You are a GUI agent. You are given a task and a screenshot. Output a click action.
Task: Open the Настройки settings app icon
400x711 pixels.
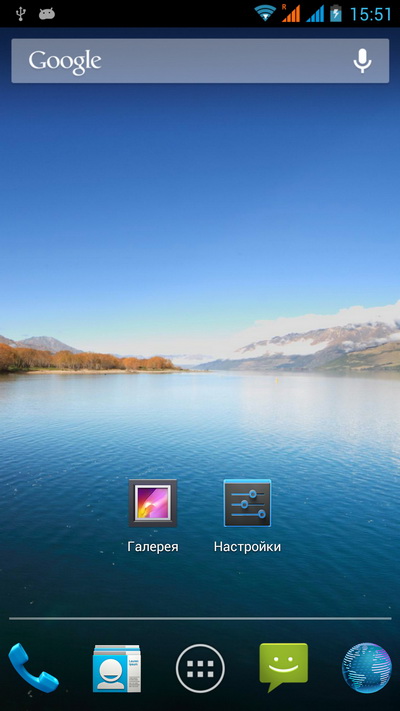(x=247, y=503)
